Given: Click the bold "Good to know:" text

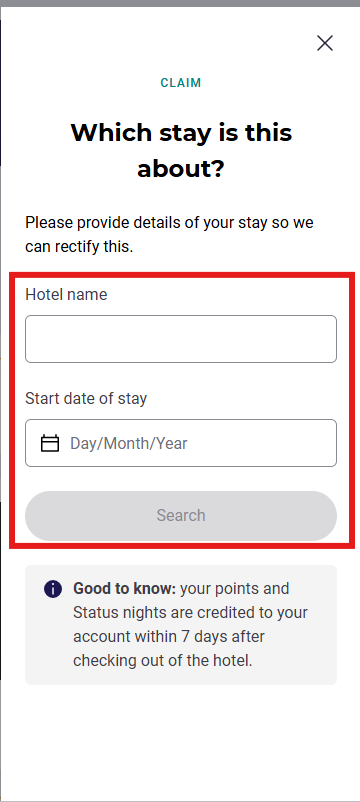Looking at the screenshot, I should tap(125, 589).
